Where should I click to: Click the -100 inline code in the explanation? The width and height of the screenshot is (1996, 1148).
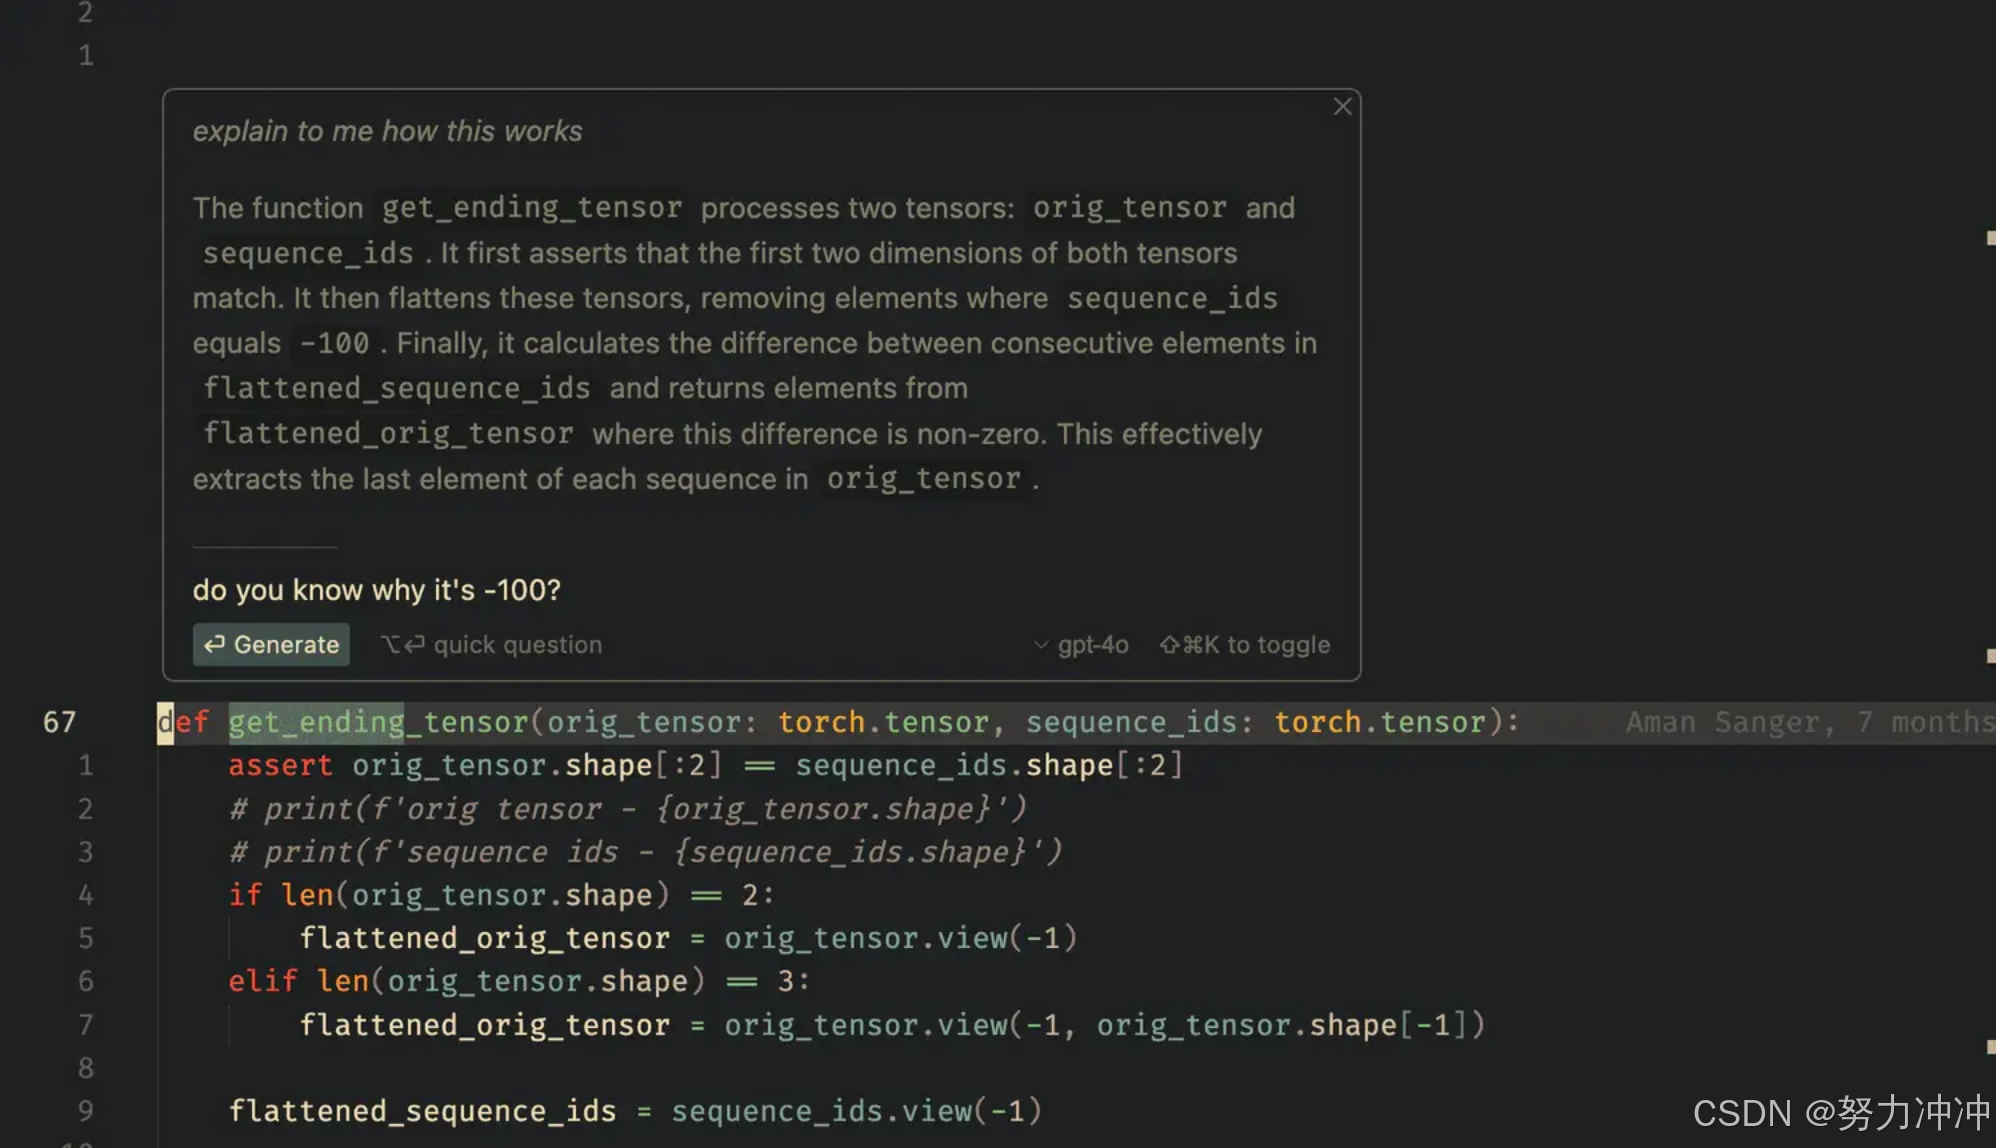[335, 343]
